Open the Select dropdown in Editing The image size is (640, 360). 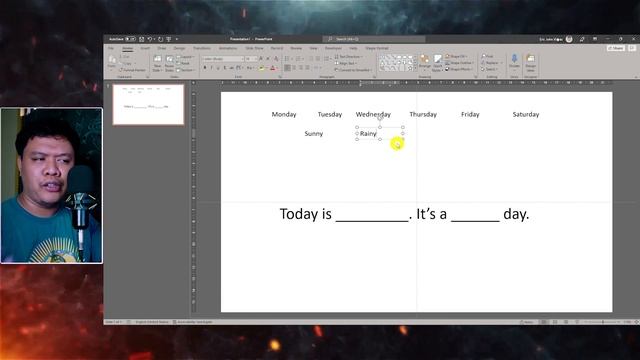(x=489, y=69)
